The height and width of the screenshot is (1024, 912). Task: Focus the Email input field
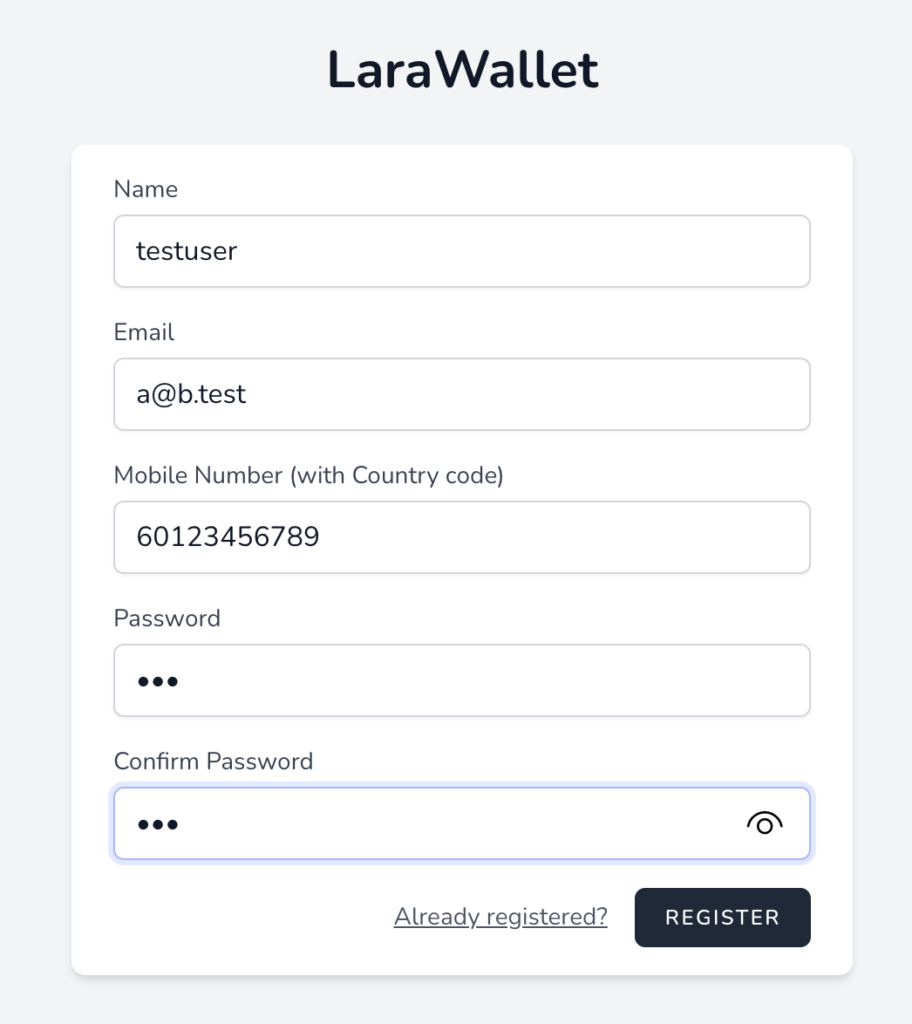click(461, 394)
